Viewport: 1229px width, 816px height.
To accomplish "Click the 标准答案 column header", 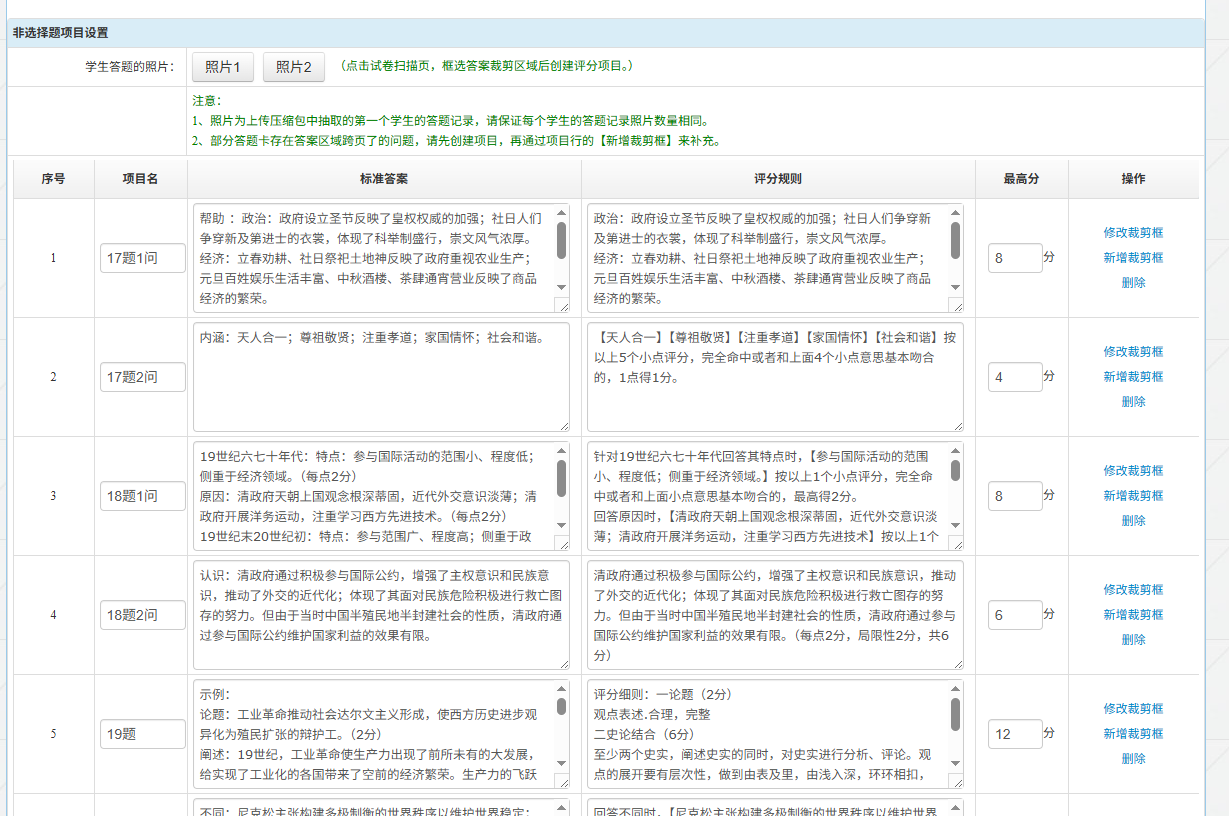I will (384, 179).
